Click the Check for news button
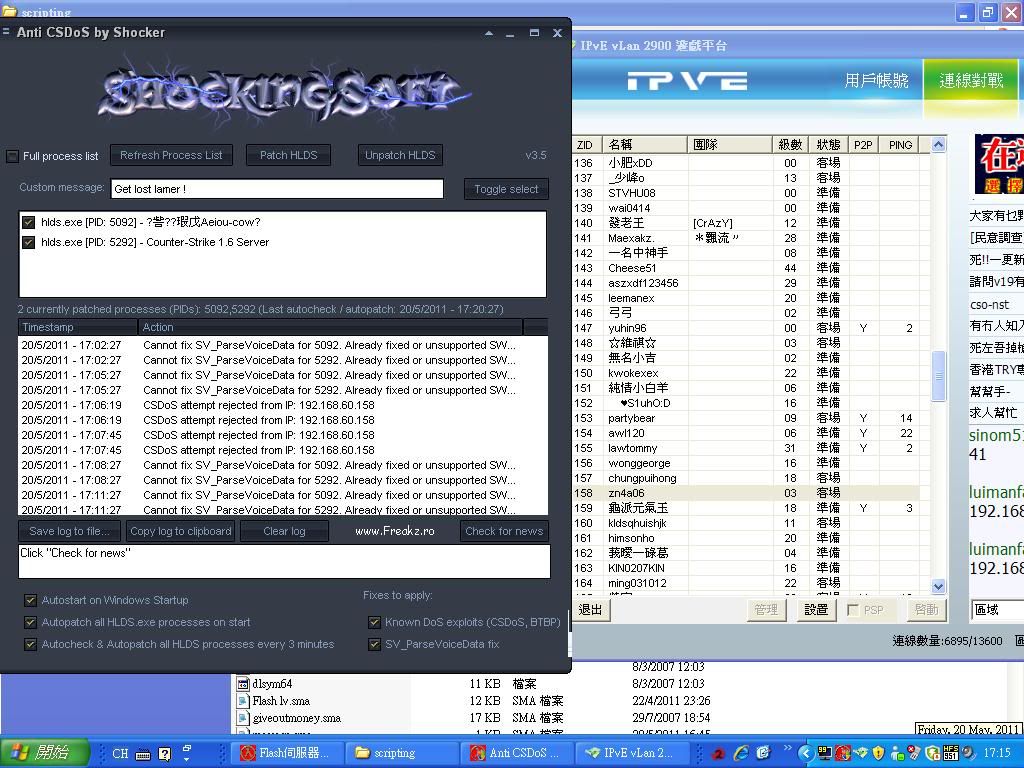The image size is (1024, 768). (x=504, y=531)
